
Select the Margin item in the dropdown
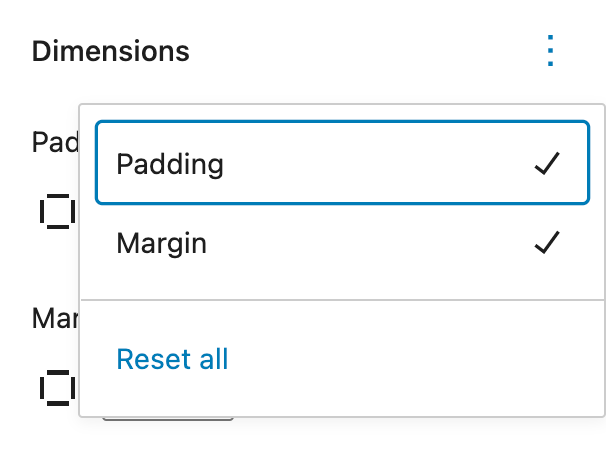tap(342, 243)
